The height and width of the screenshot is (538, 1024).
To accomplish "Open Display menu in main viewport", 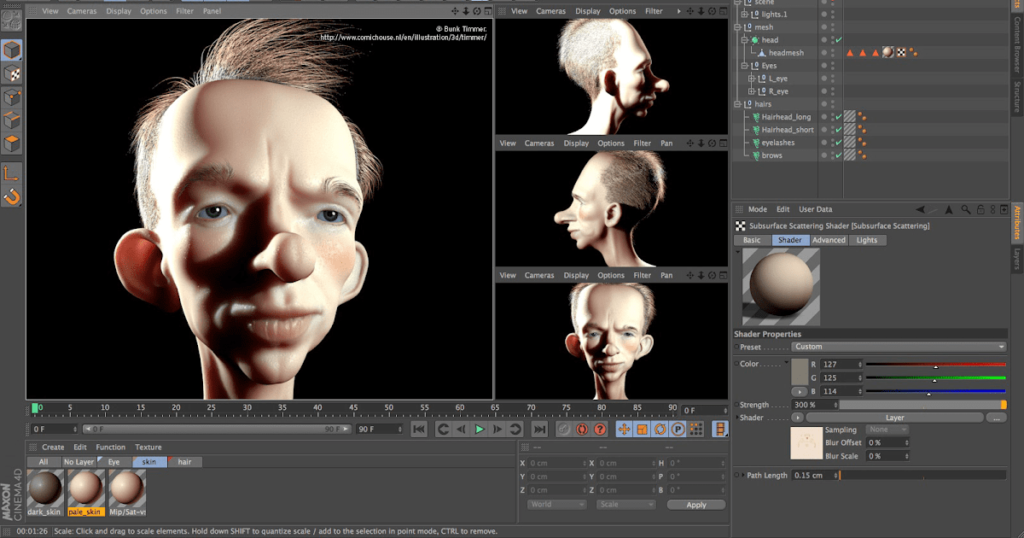I will 118,11.
